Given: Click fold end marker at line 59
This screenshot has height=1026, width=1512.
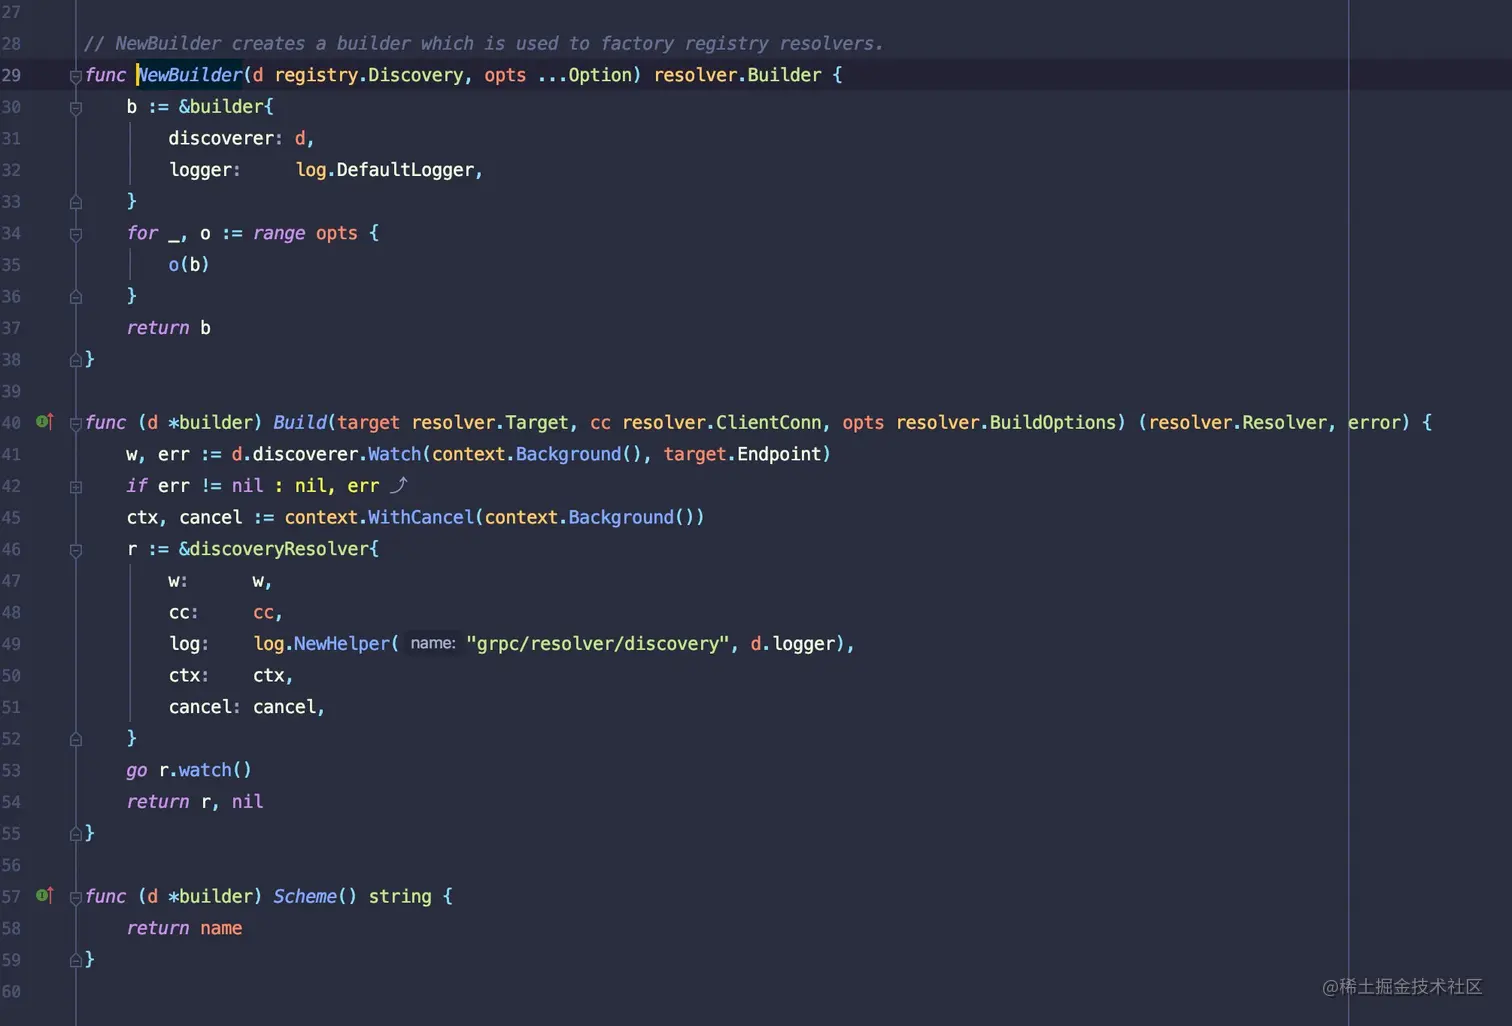Looking at the screenshot, I should (x=76, y=960).
